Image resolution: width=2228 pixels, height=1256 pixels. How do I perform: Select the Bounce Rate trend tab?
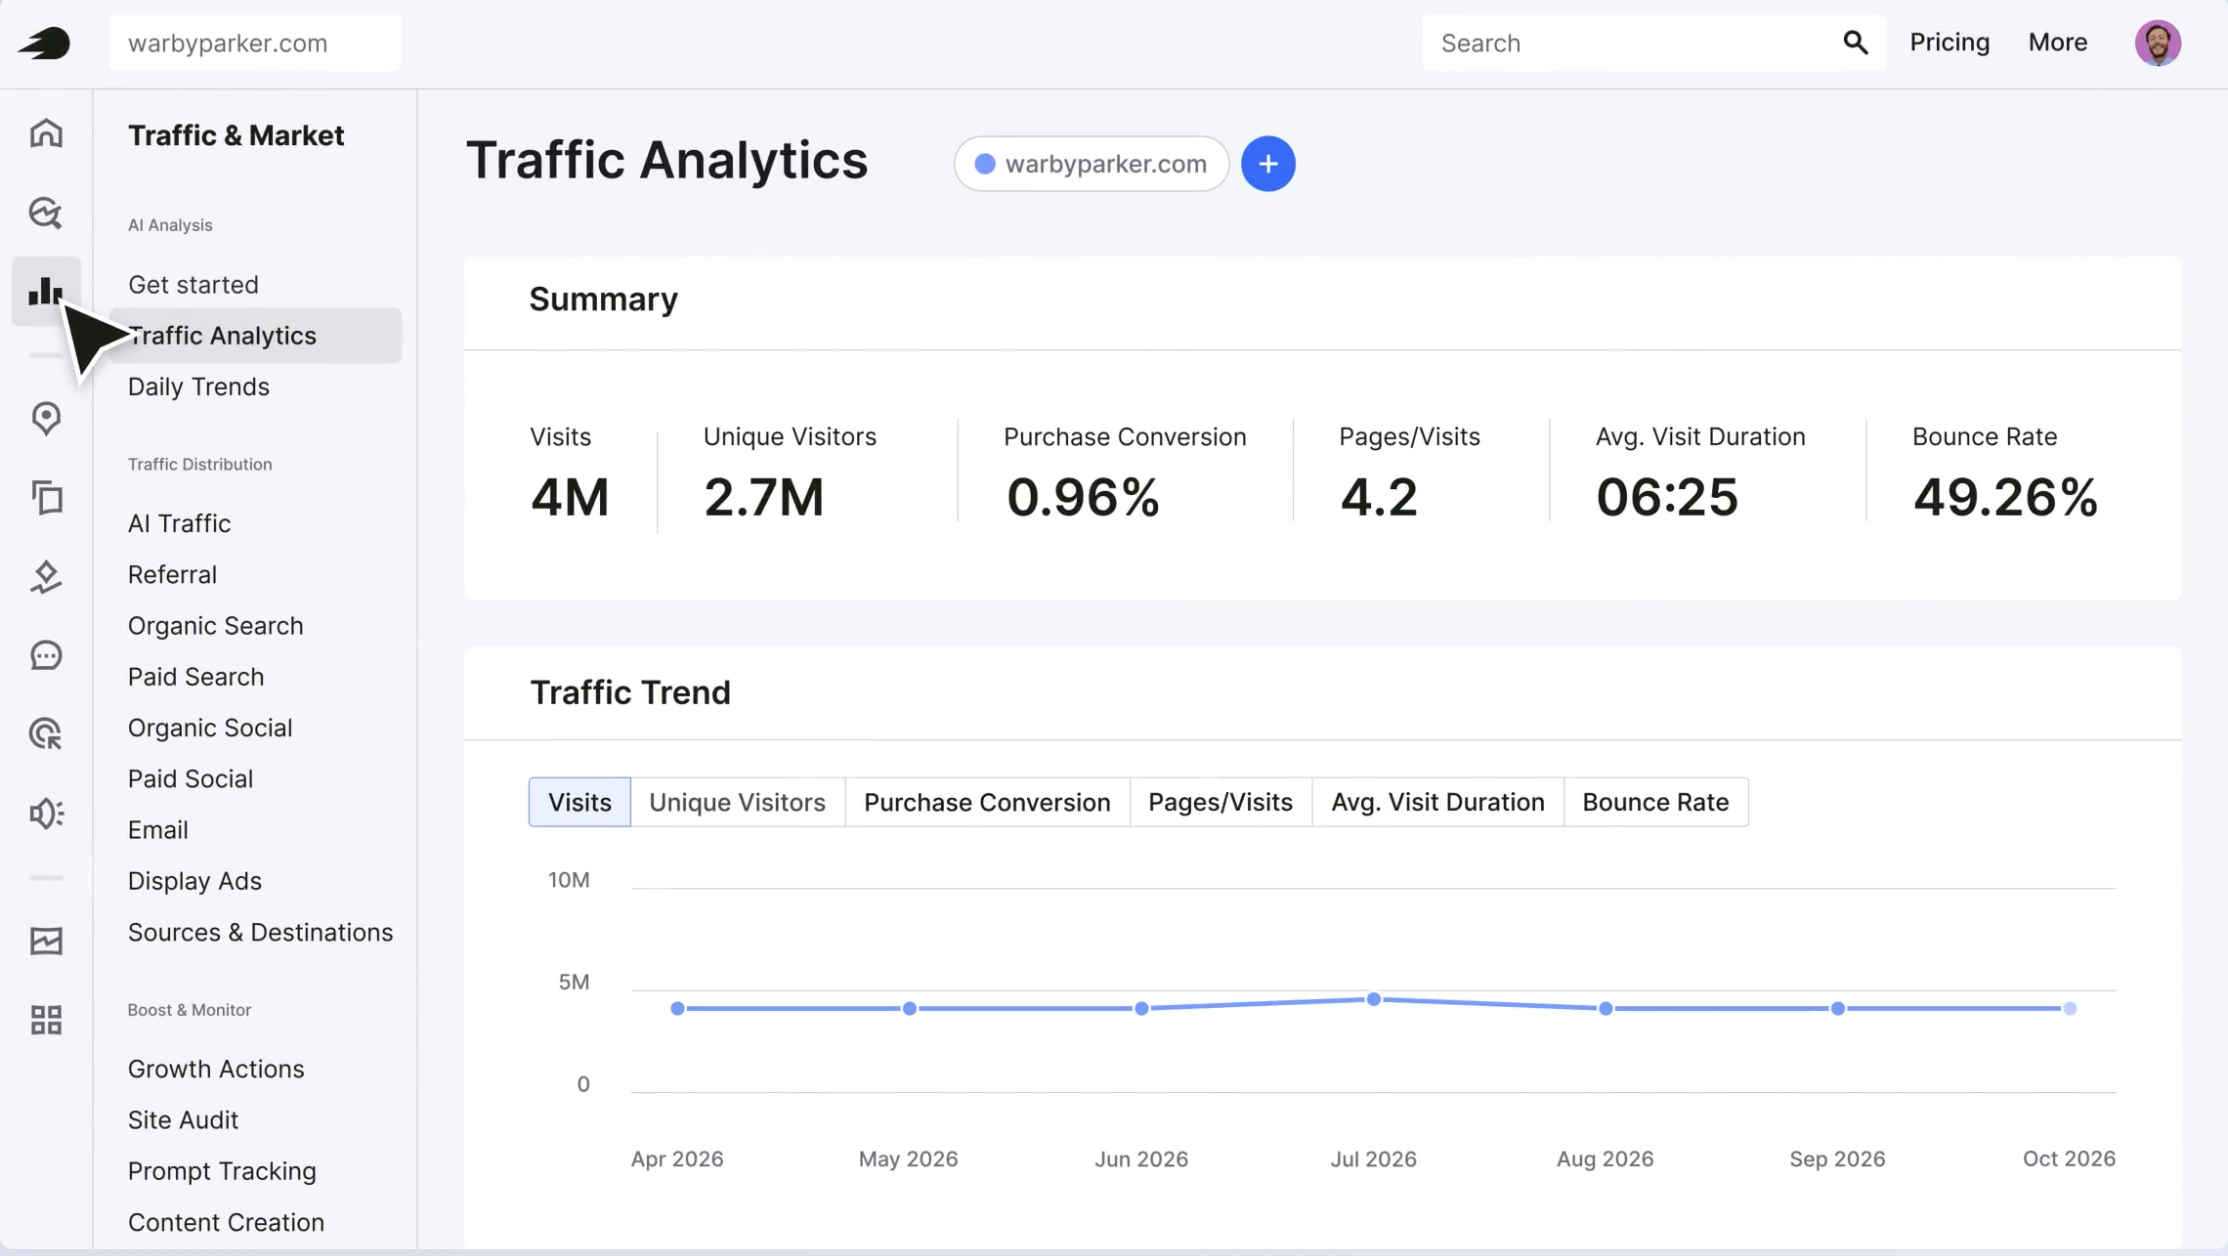tap(1656, 802)
